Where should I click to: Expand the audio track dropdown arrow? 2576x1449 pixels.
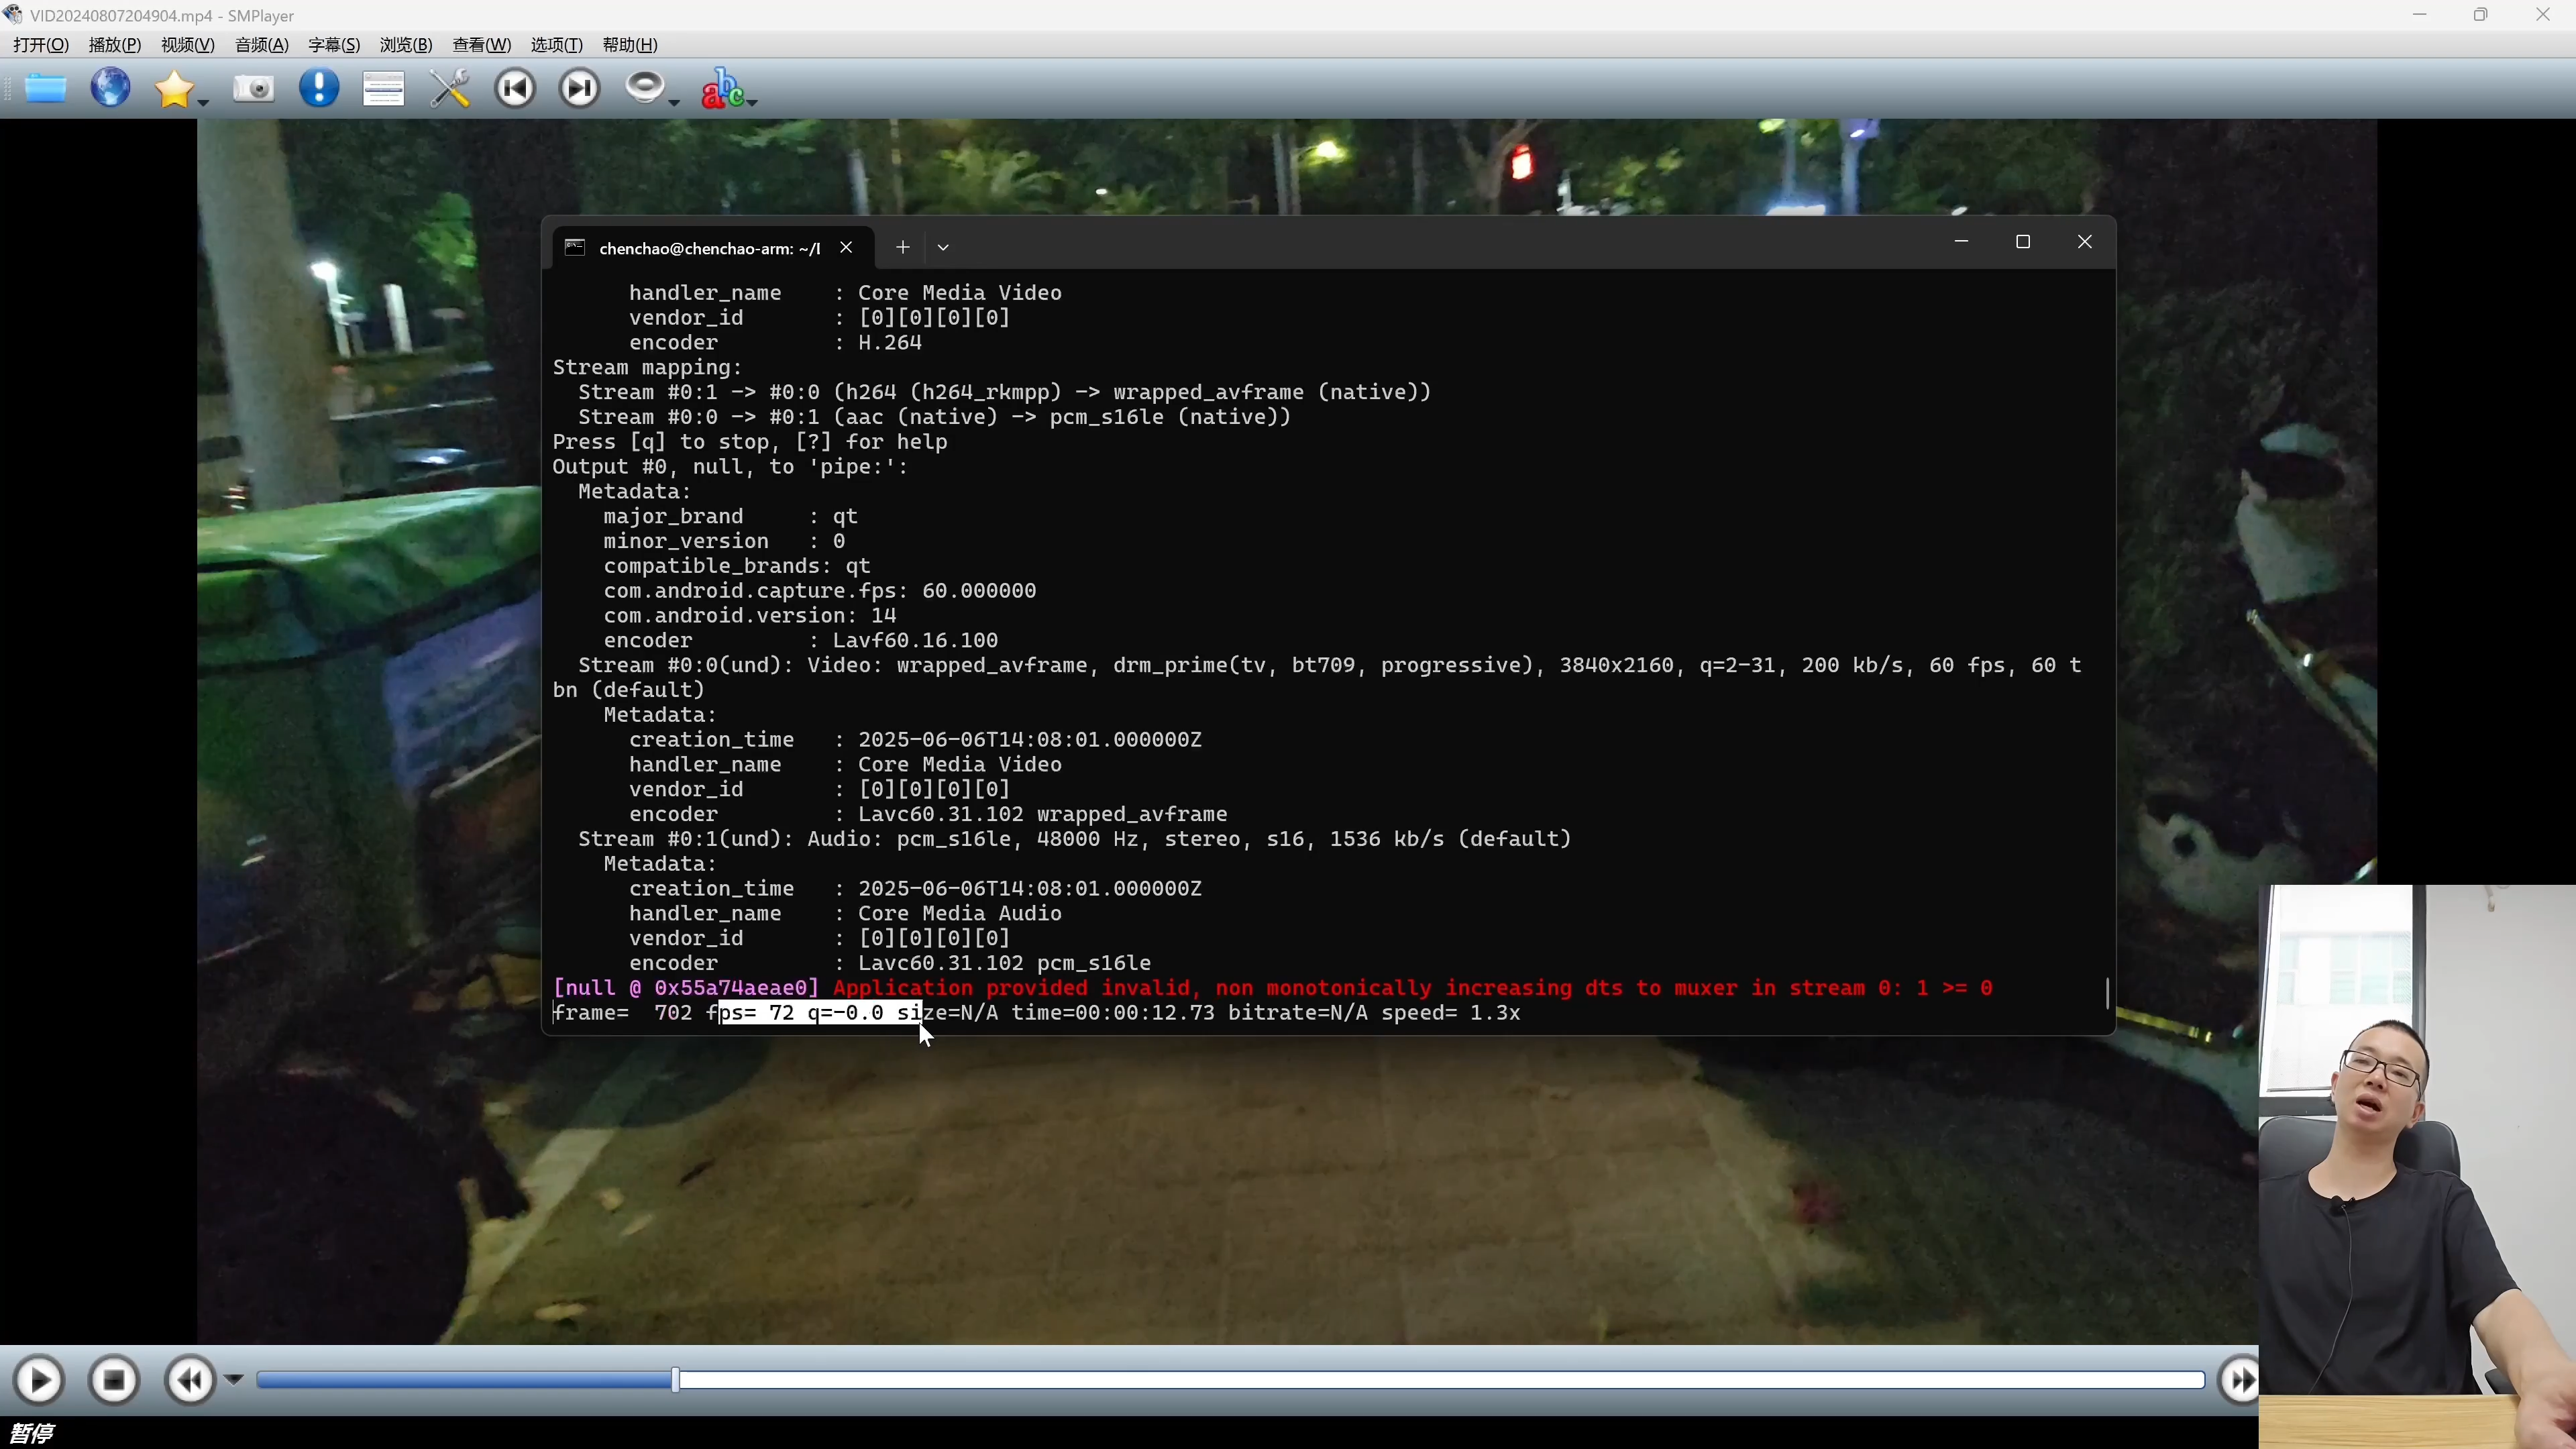click(675, 102)
